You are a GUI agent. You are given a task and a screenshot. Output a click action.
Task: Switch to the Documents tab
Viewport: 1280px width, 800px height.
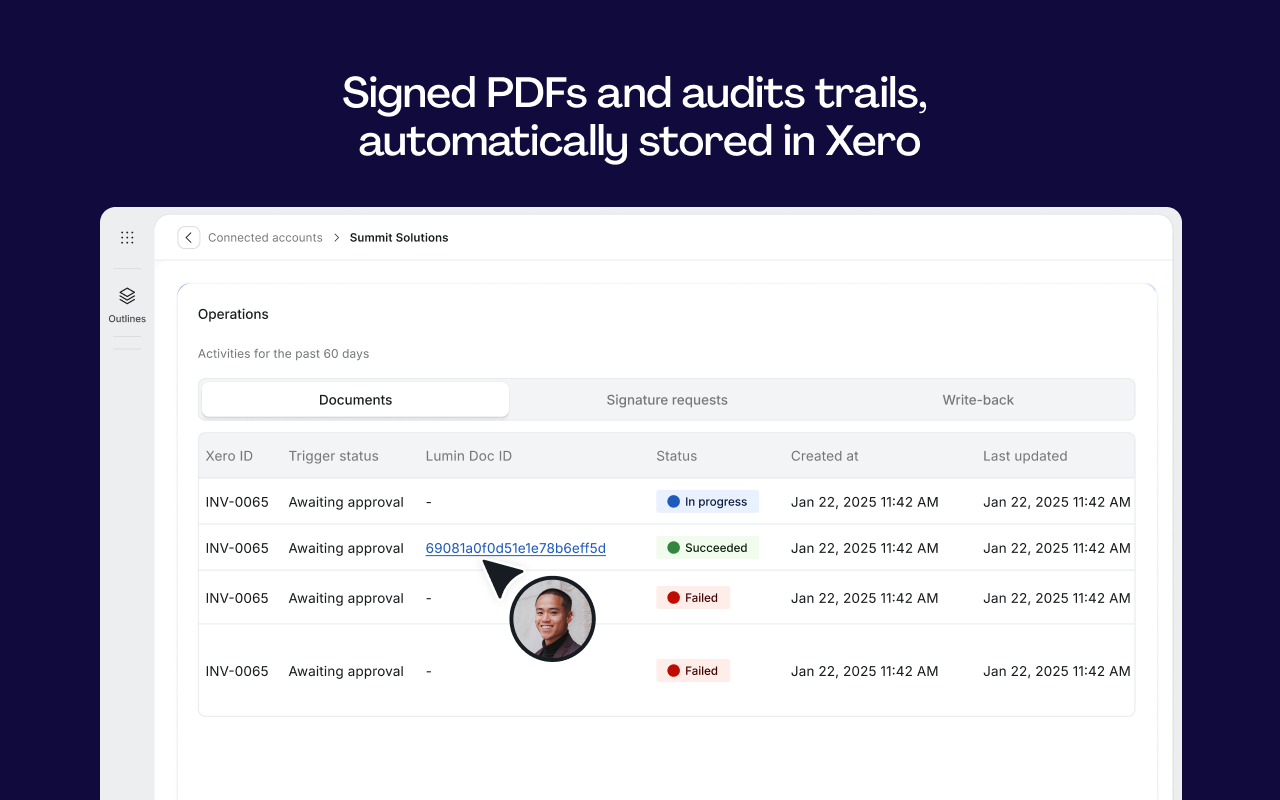point(355,400)
